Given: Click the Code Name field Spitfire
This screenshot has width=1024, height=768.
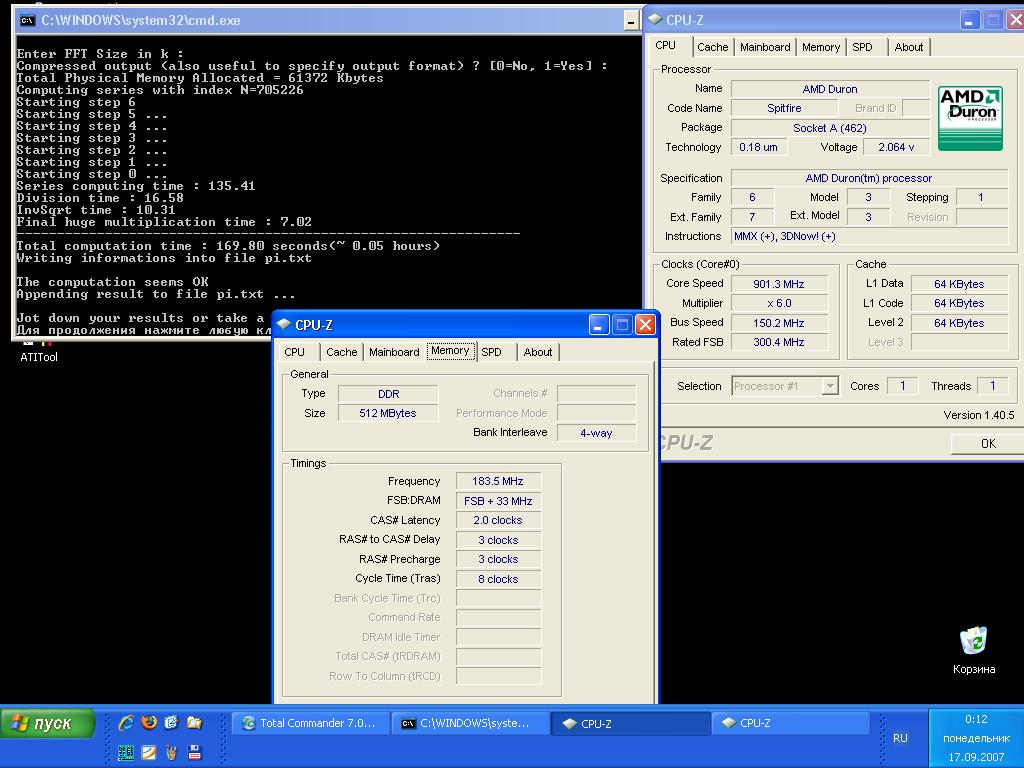Looking at the screenshot, I should click(x=784, y=108).
